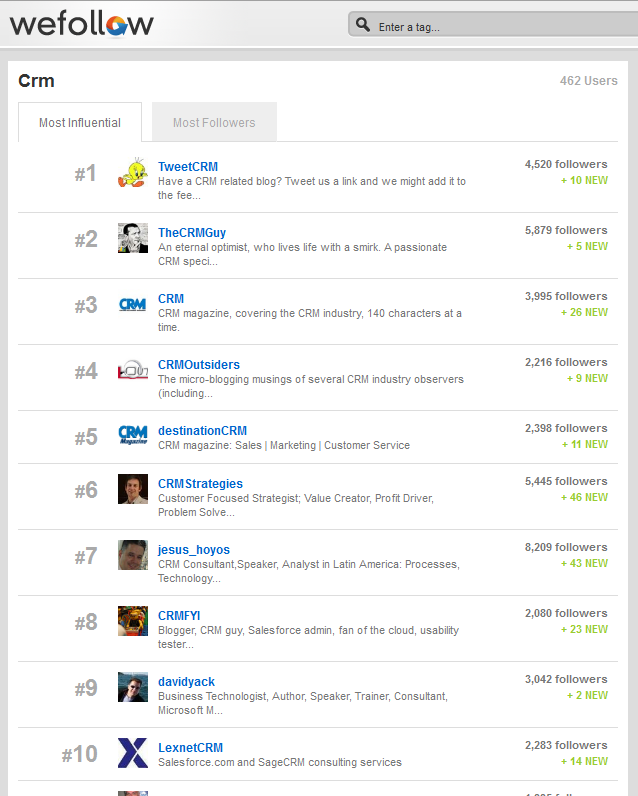Open the CRMStrategies profile link
The width and height of the screenshot is (638, 796).
coord(200,484)
